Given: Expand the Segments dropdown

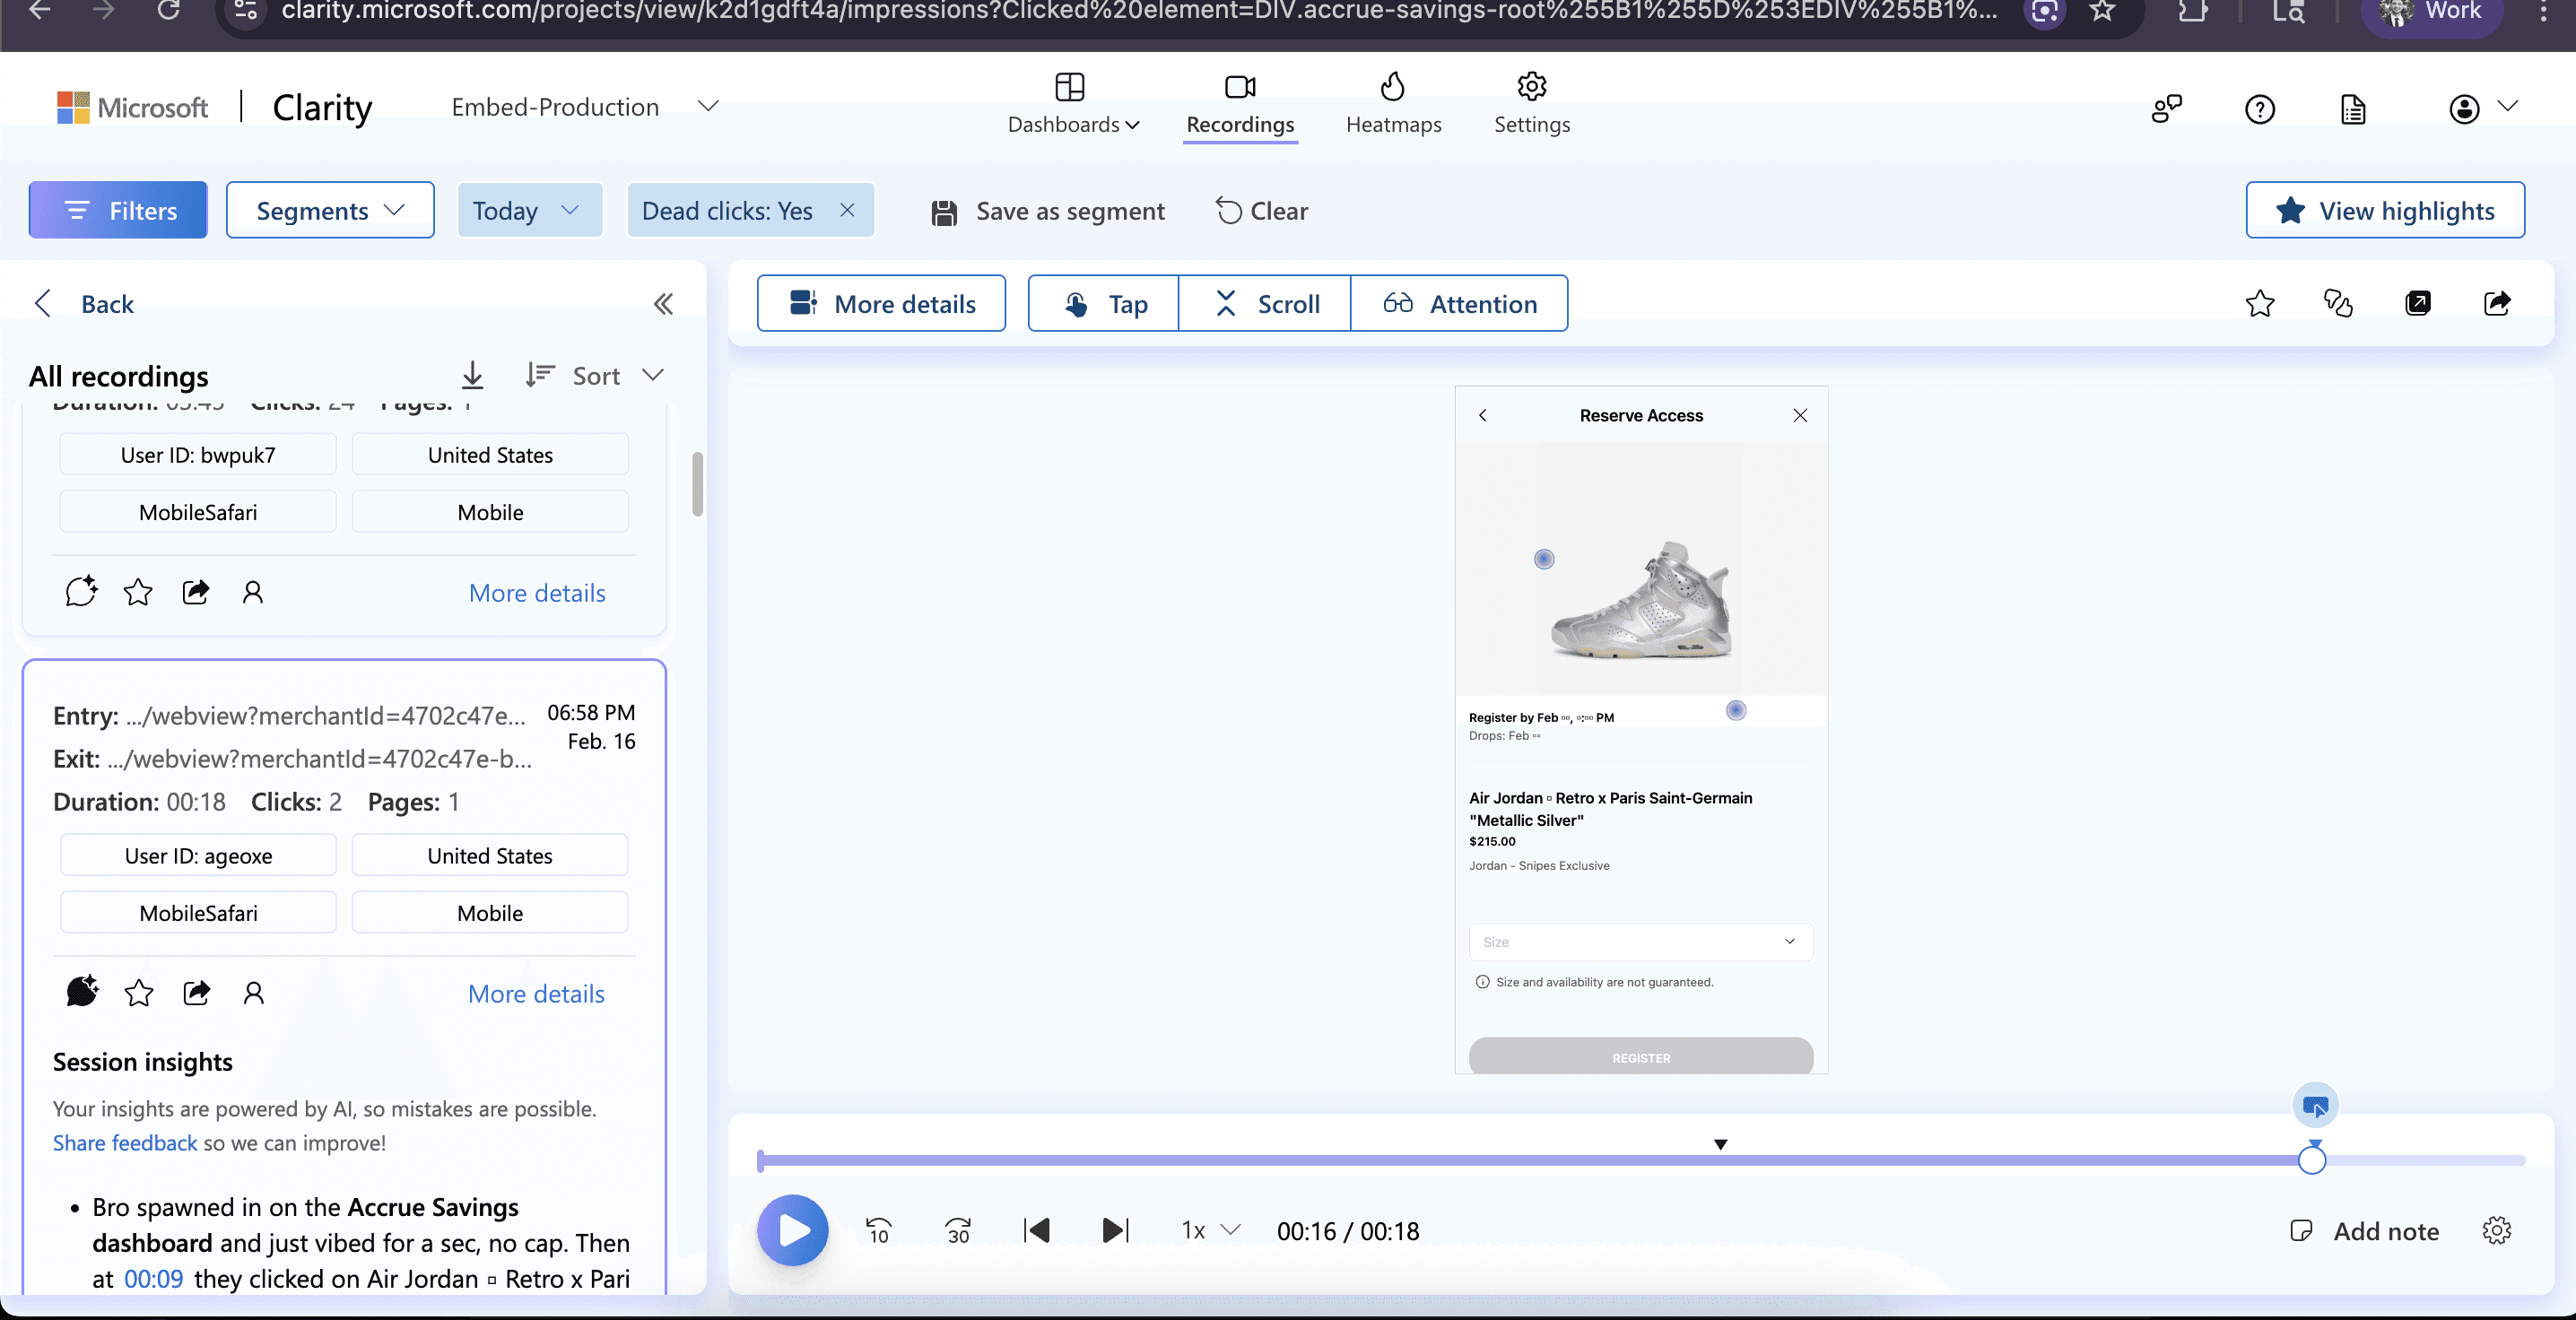Looking at the screenshot, I should (330, 210).
